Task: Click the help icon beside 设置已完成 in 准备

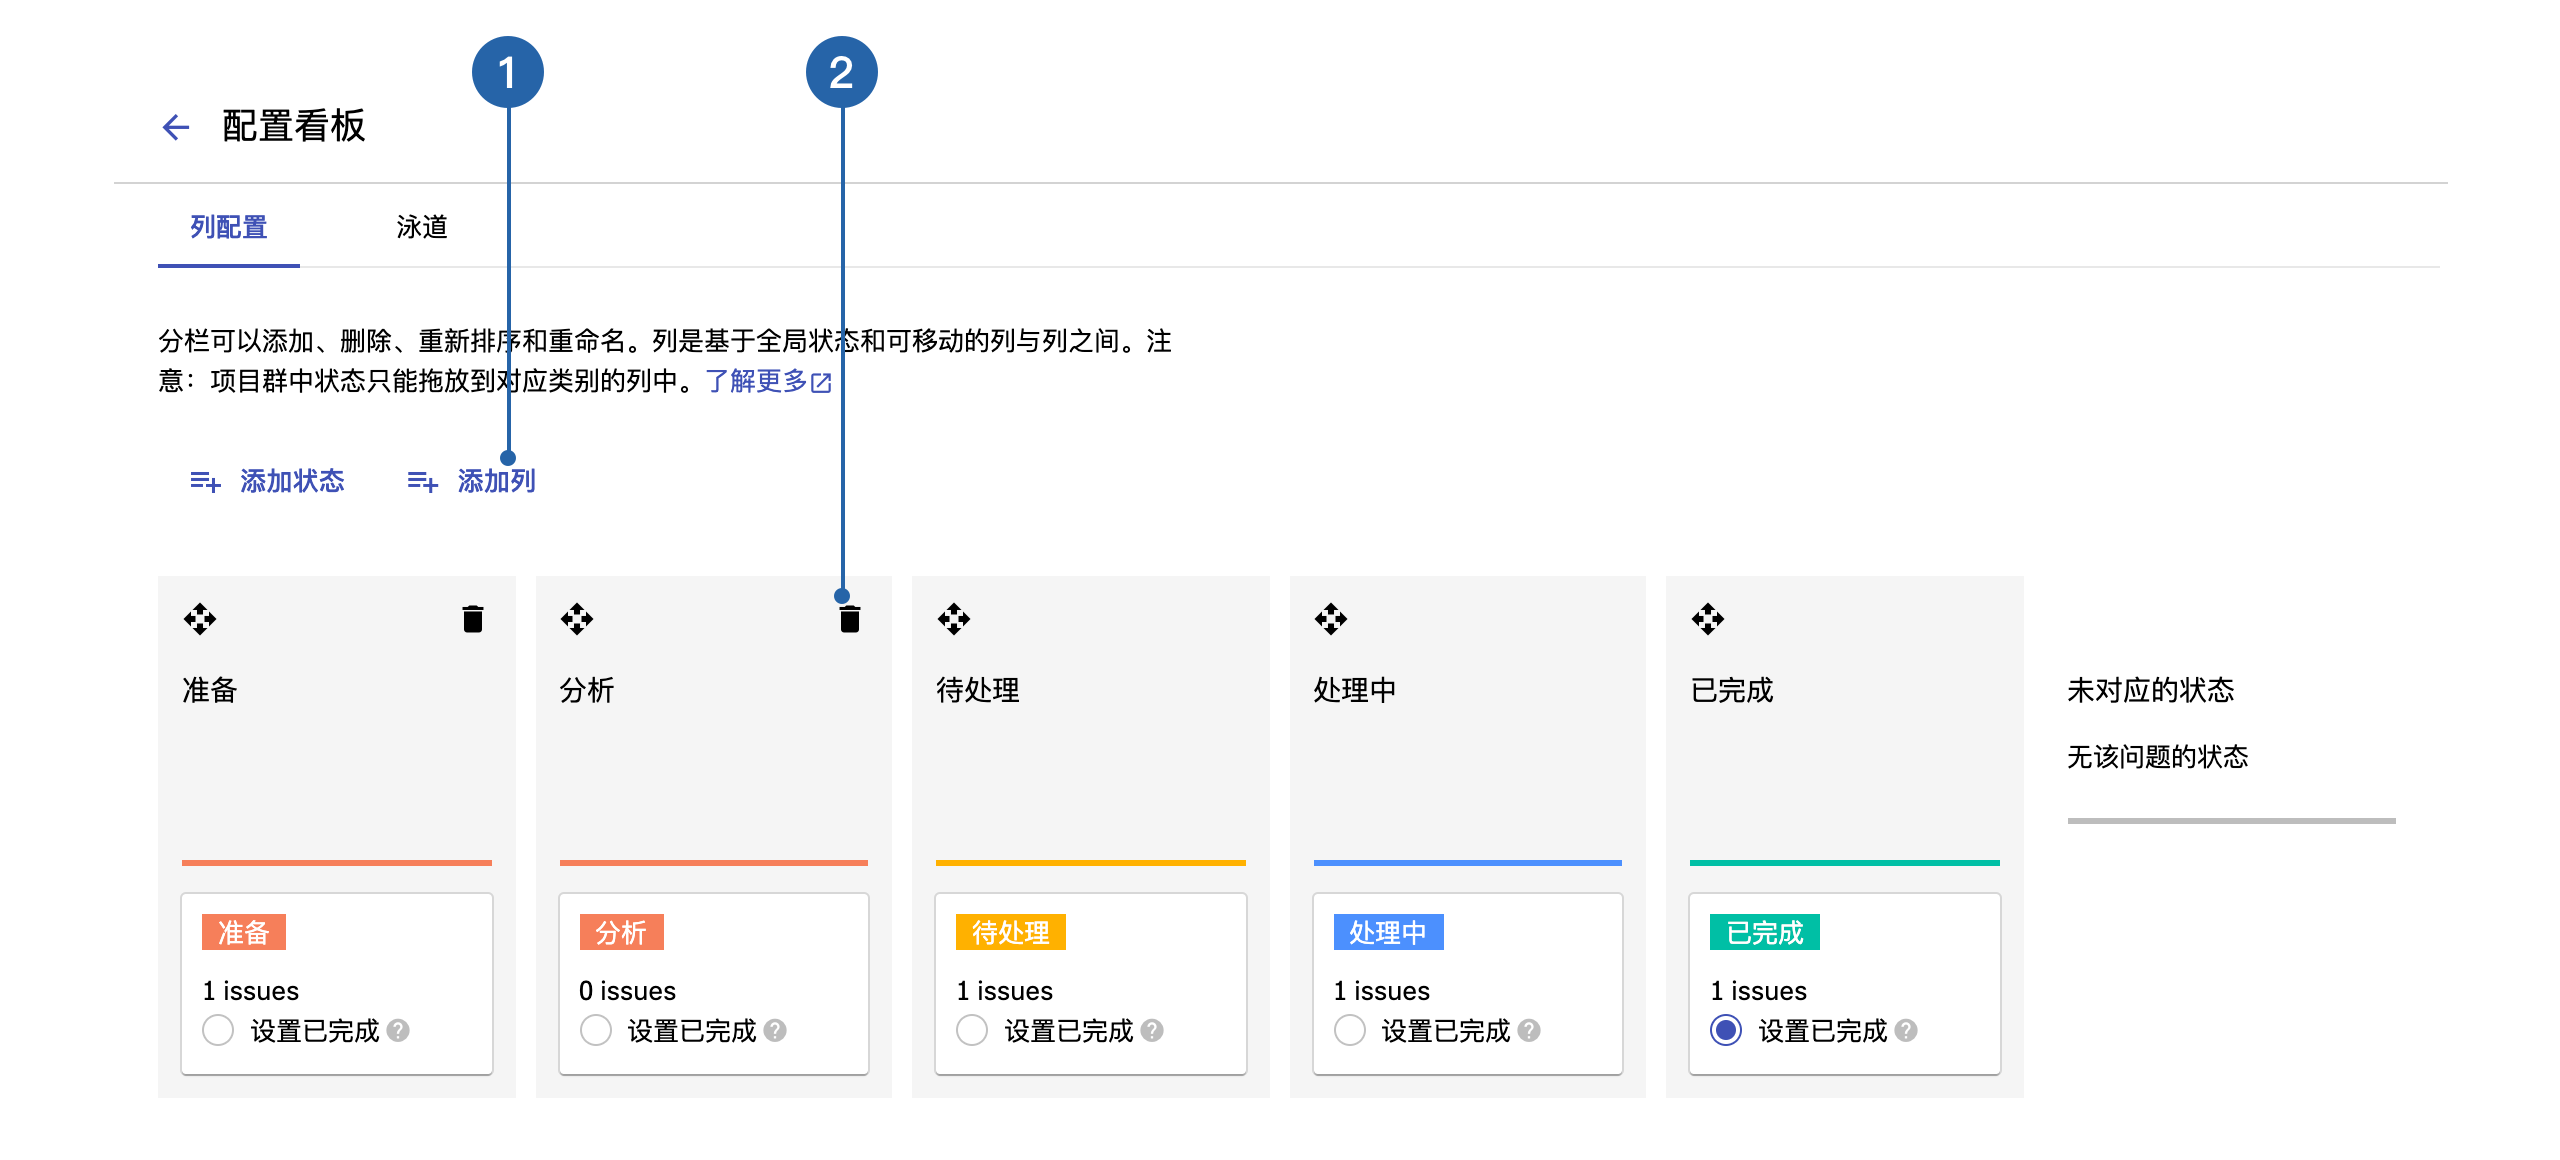Action: pyautogui.click(x=398, y=1030)
